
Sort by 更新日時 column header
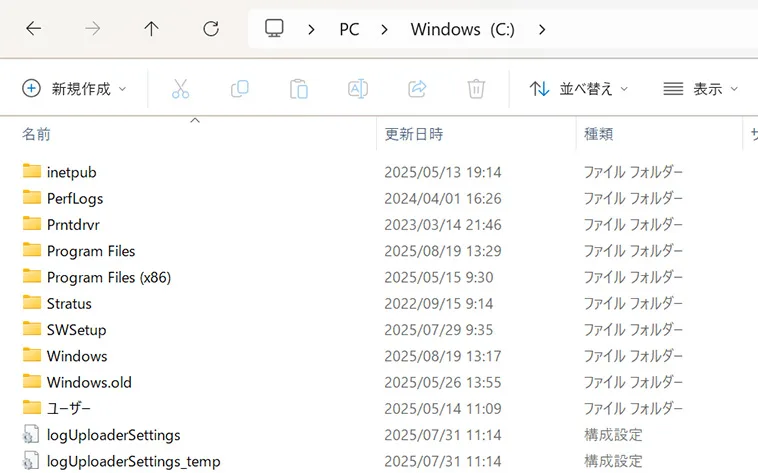(x=413, y=134)
